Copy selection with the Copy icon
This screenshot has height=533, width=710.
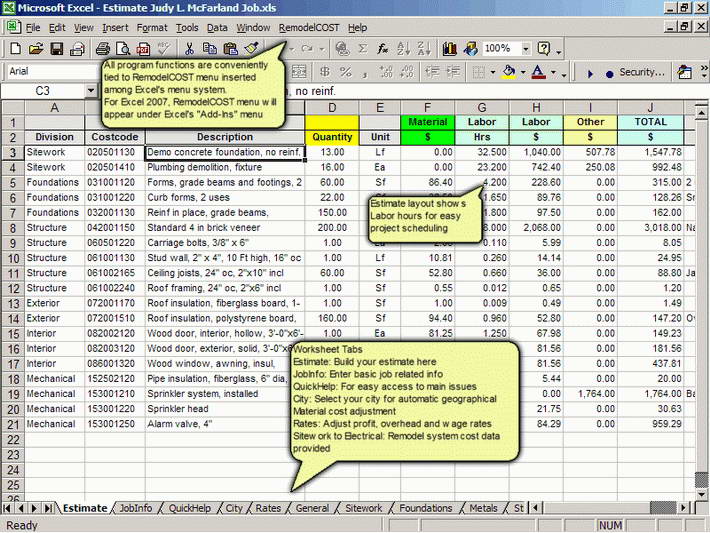209,48
